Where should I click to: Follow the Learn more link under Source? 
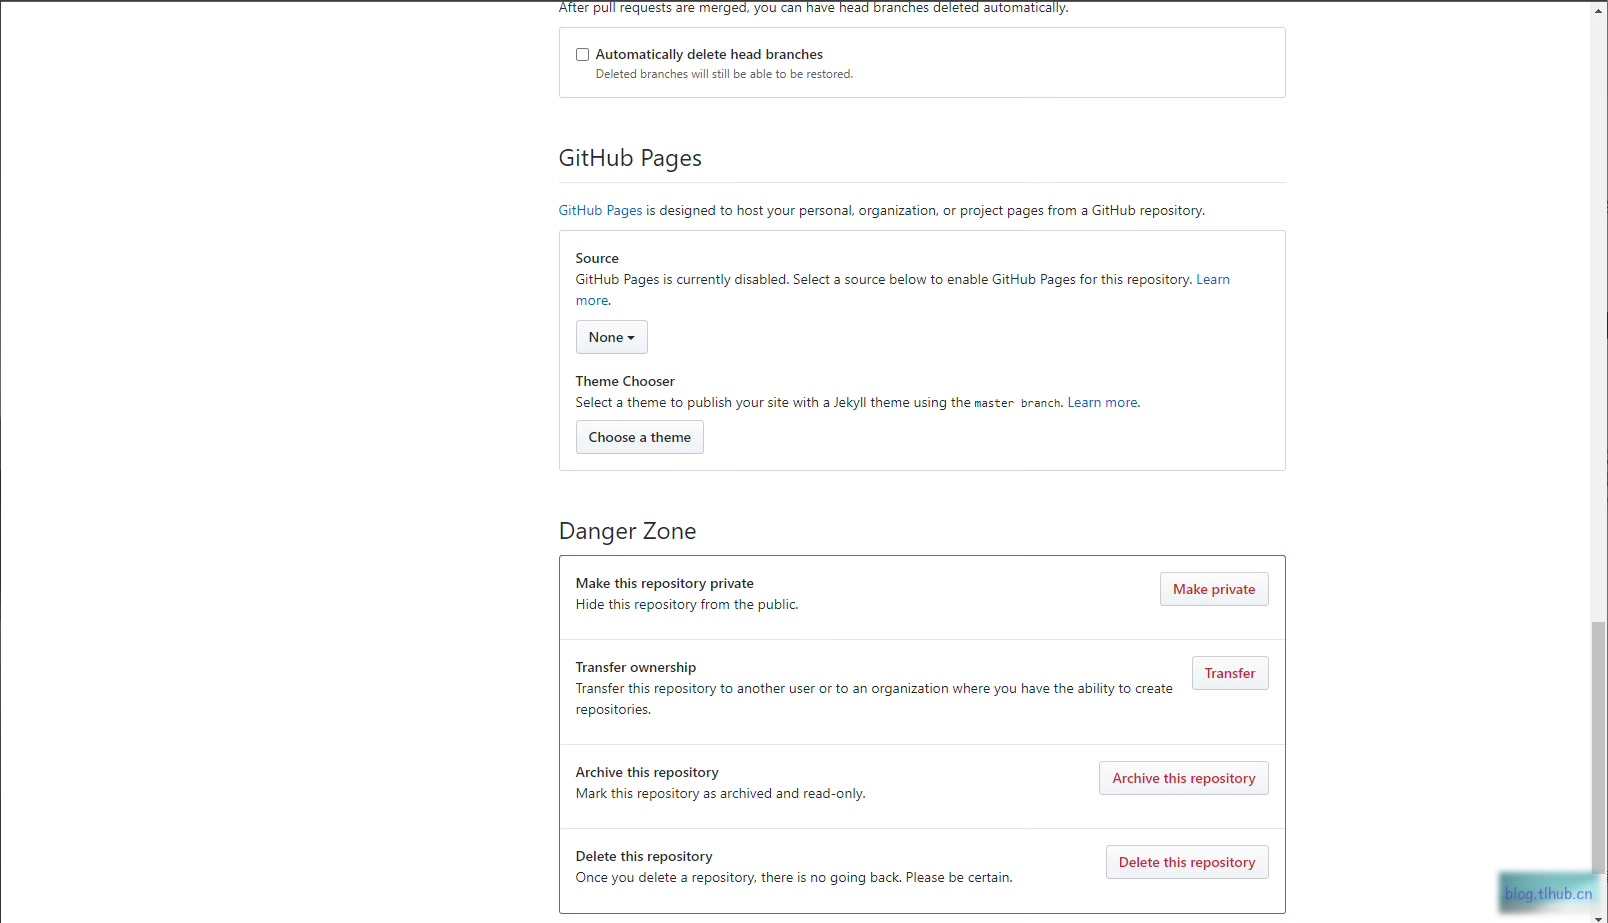[1213, 279]
